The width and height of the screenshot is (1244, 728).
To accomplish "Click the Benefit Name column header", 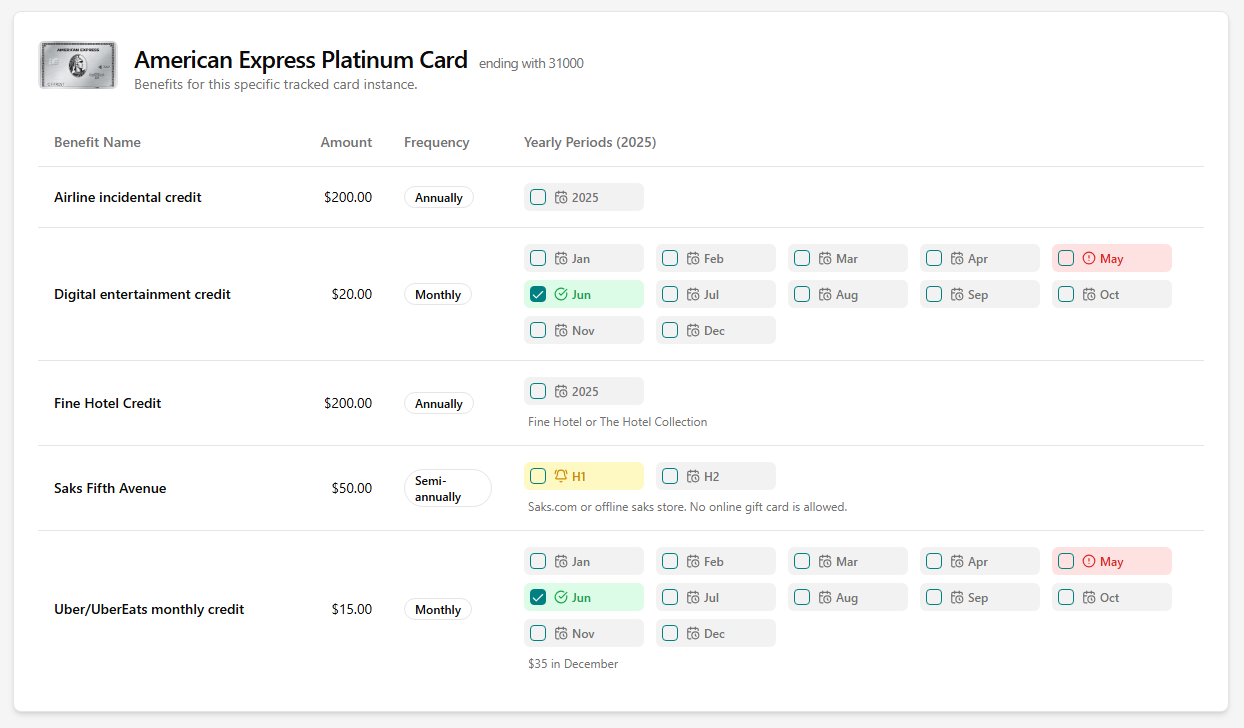I will [x=97, y=142].
